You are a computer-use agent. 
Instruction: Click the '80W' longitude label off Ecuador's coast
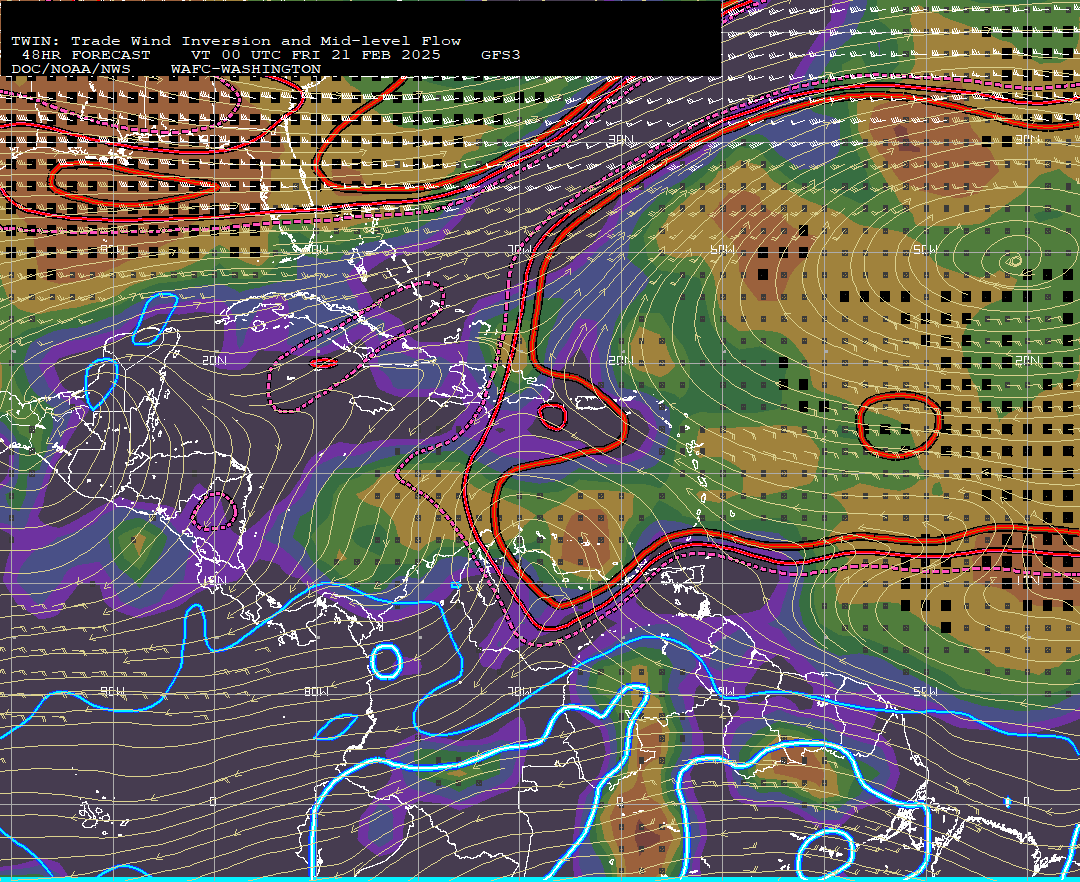[316, 691]
